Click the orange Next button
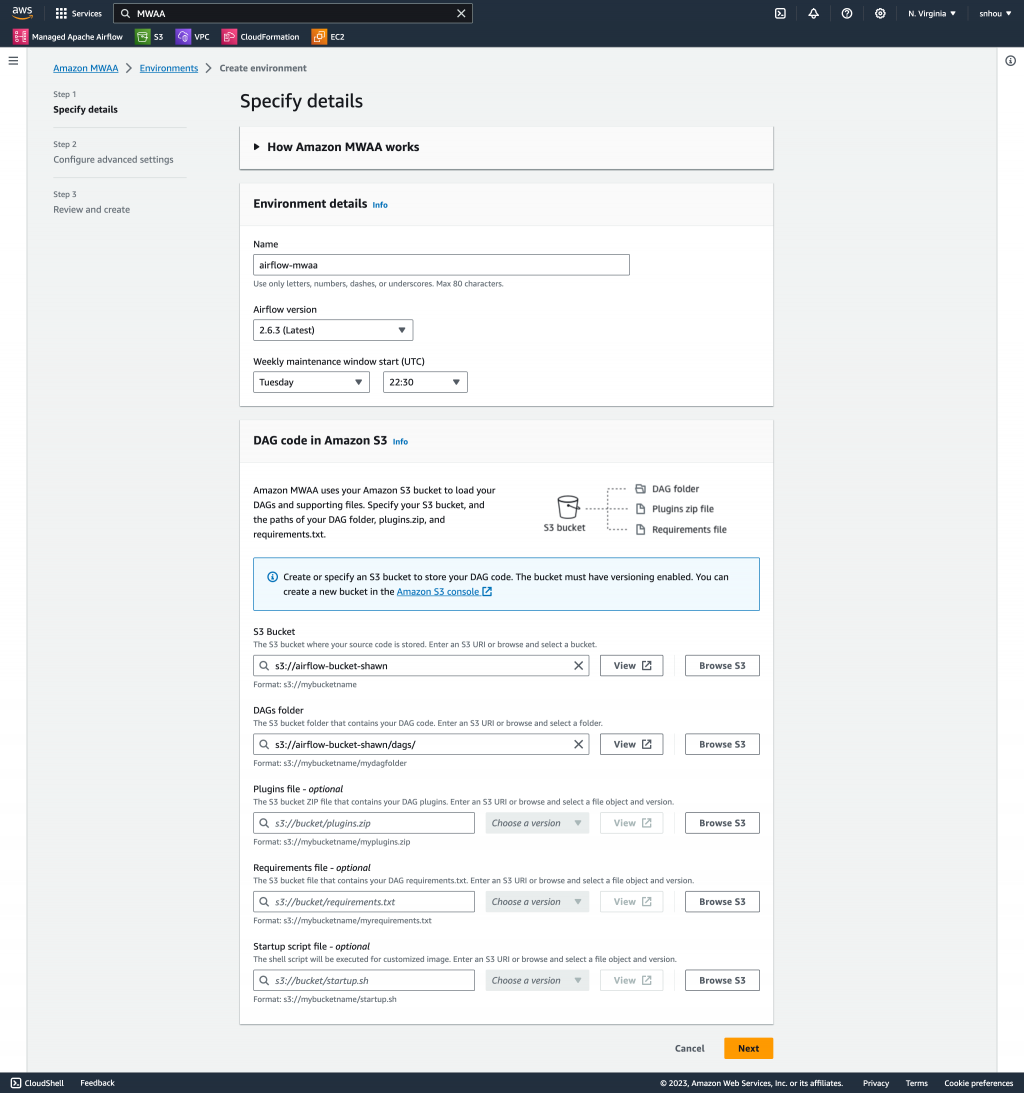 [749, 1048]
